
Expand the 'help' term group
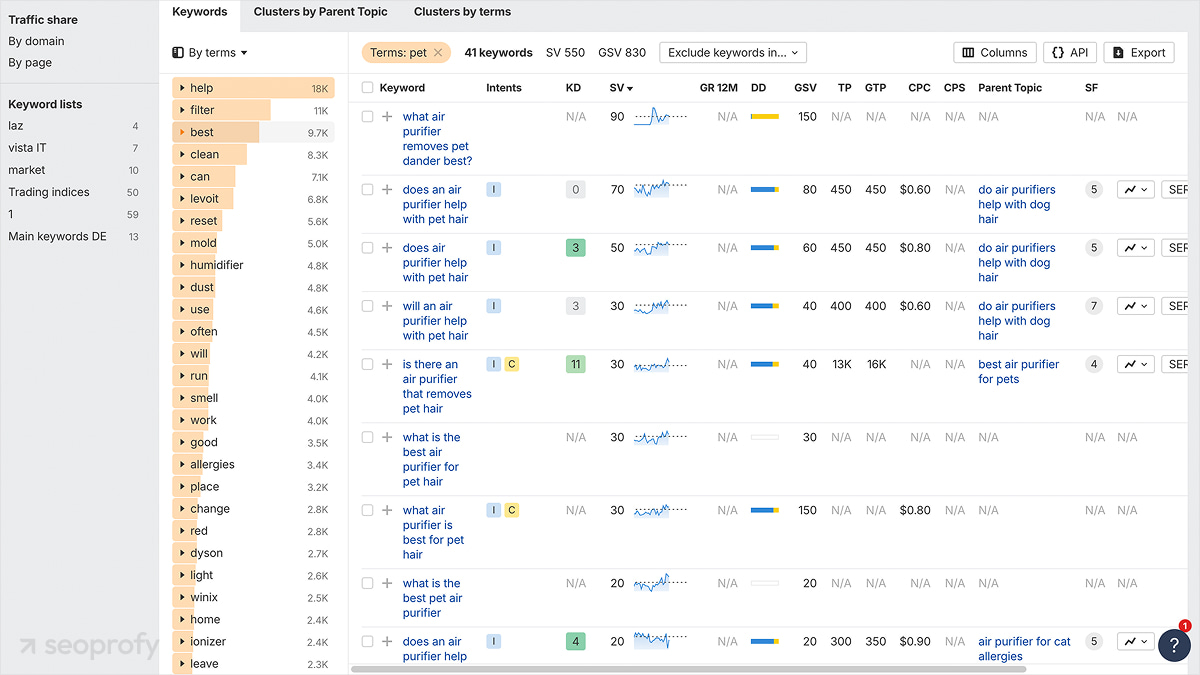(182, 88)
